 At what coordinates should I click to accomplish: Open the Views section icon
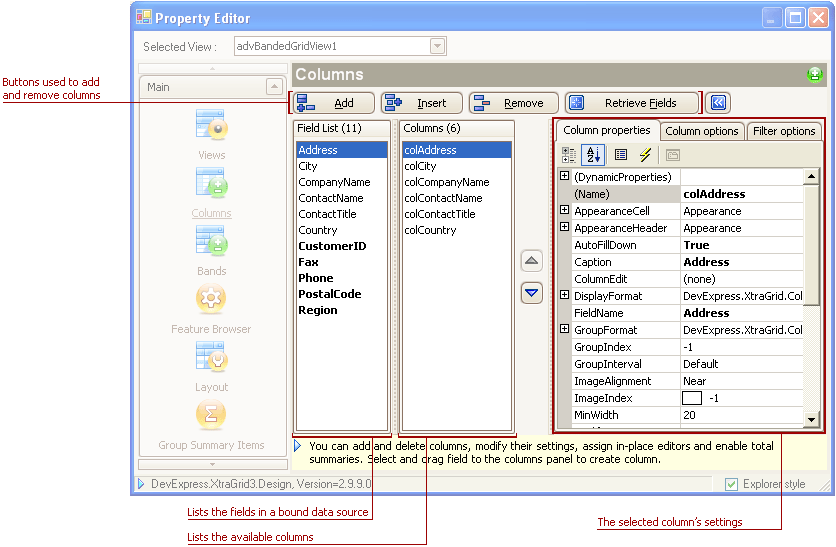tap(212, 125)
